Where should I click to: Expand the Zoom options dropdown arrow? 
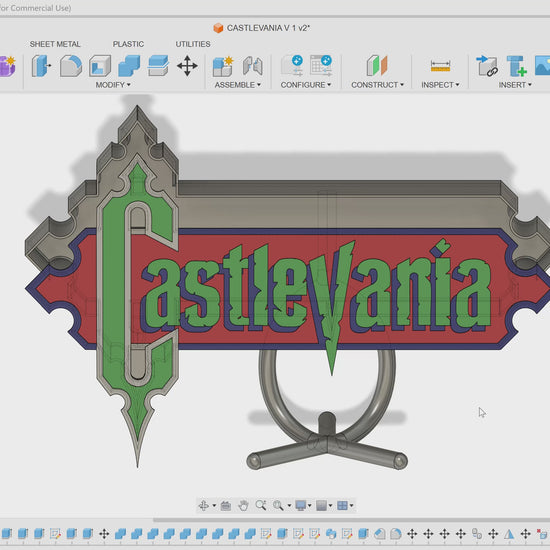point(289,506)
